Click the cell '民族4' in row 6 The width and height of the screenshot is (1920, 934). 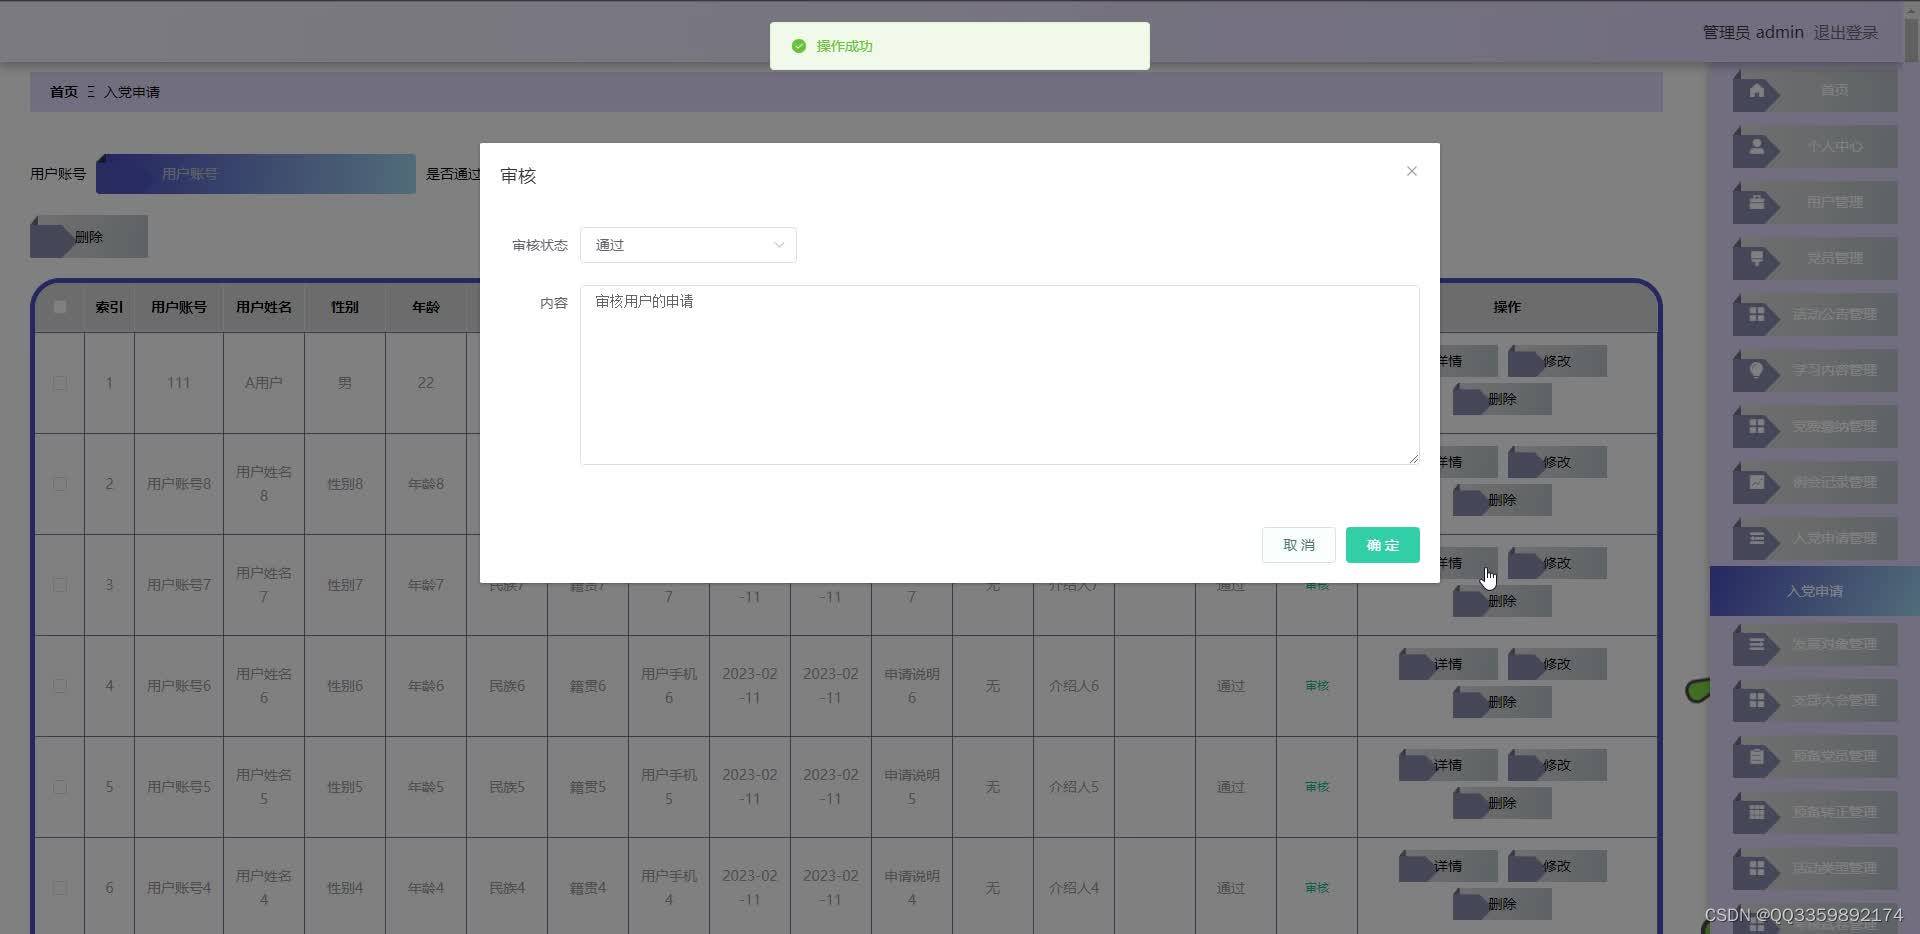(x=507, y=888)
